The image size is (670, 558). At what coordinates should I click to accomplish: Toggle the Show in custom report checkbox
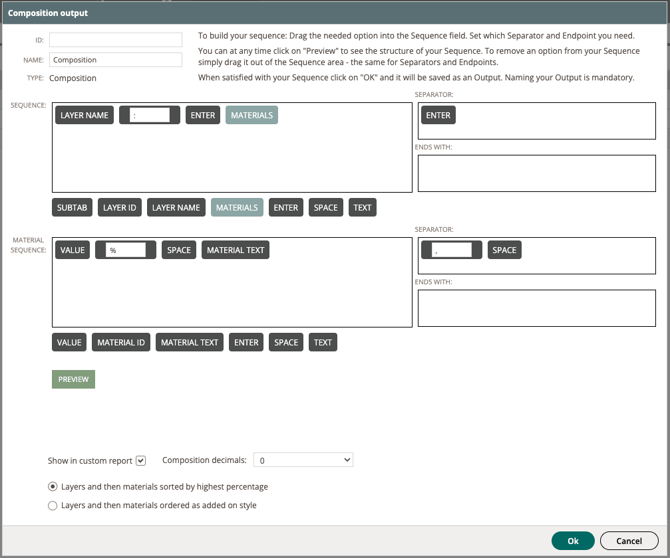[141, 461]
